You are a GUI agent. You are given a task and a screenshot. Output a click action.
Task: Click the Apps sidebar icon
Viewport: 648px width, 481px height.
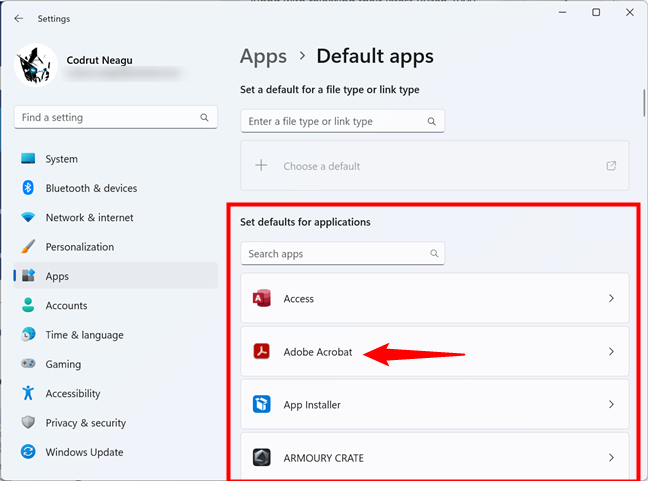[28, 276]
